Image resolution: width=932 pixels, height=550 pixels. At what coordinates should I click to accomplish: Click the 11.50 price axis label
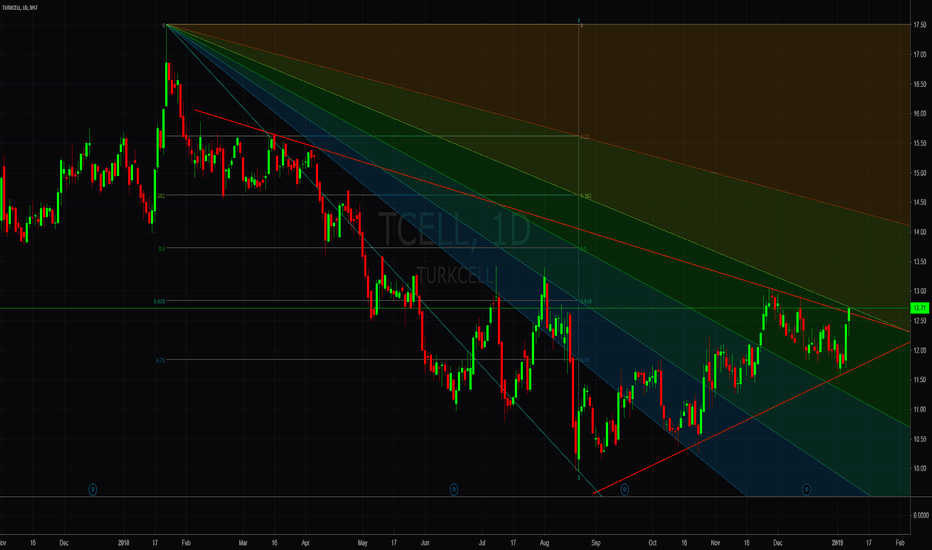(x=920, y=380)
